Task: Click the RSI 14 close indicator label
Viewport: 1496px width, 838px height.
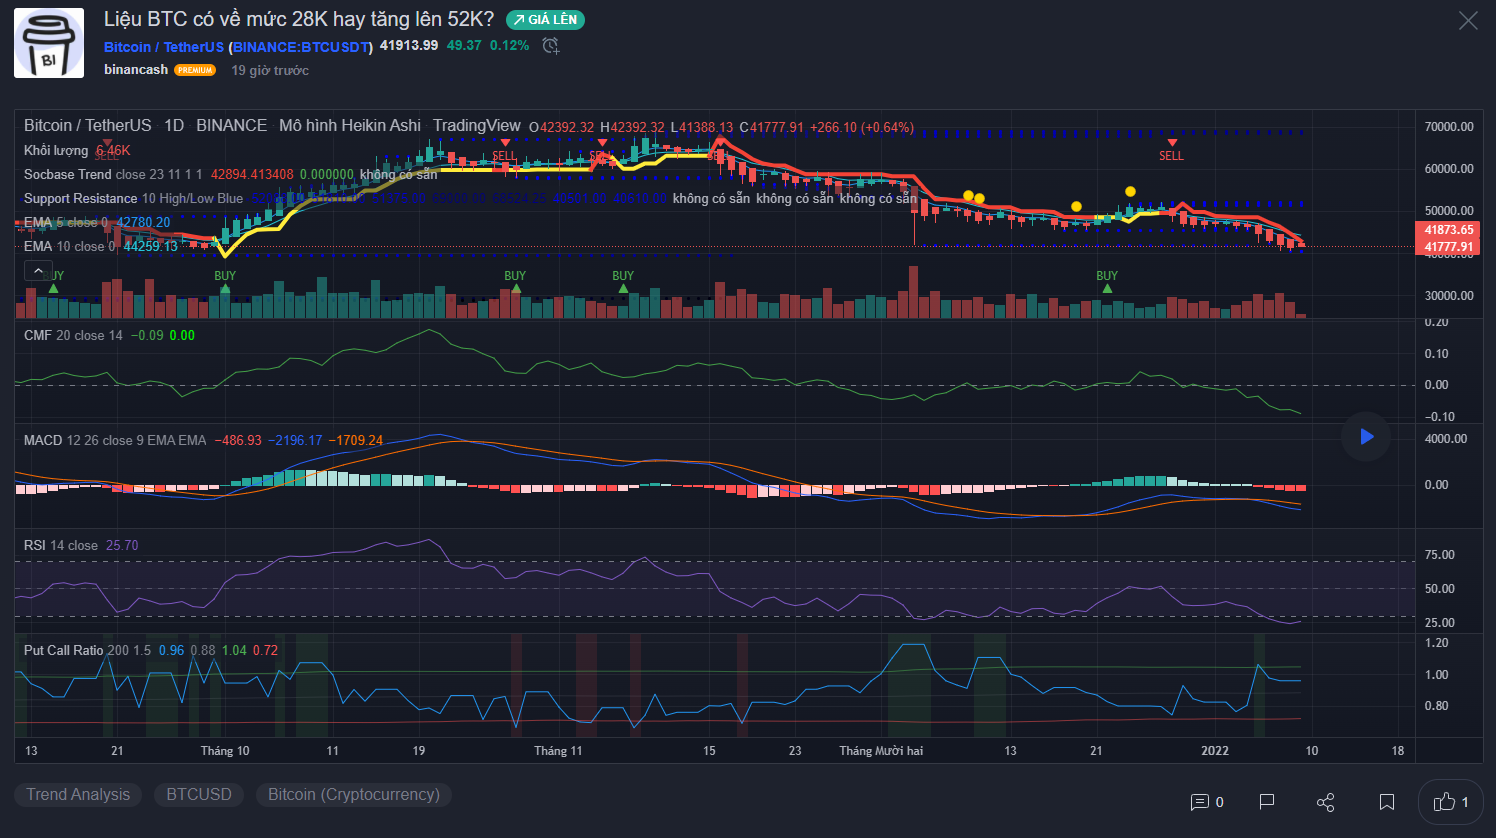Action: (61, 545)
